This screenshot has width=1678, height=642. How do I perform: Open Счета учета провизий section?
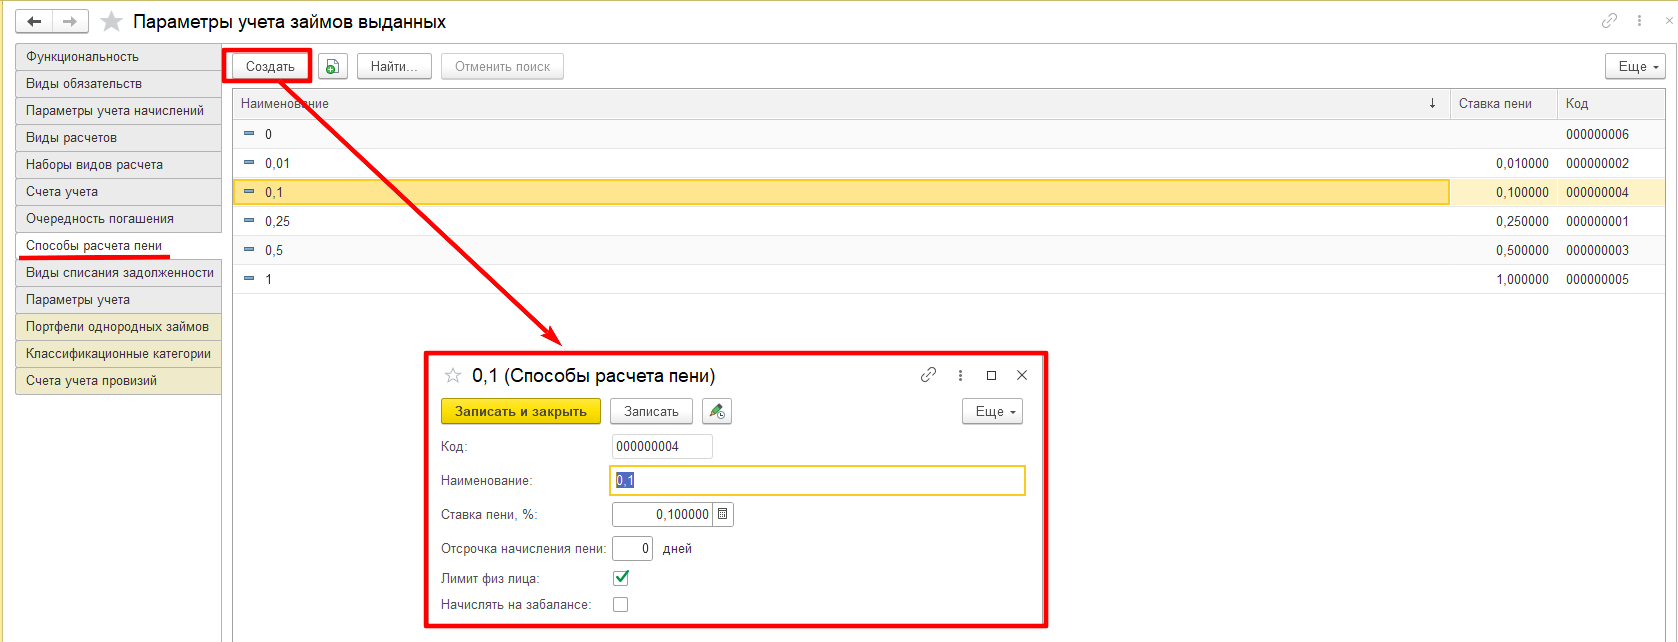pos(118,381)
